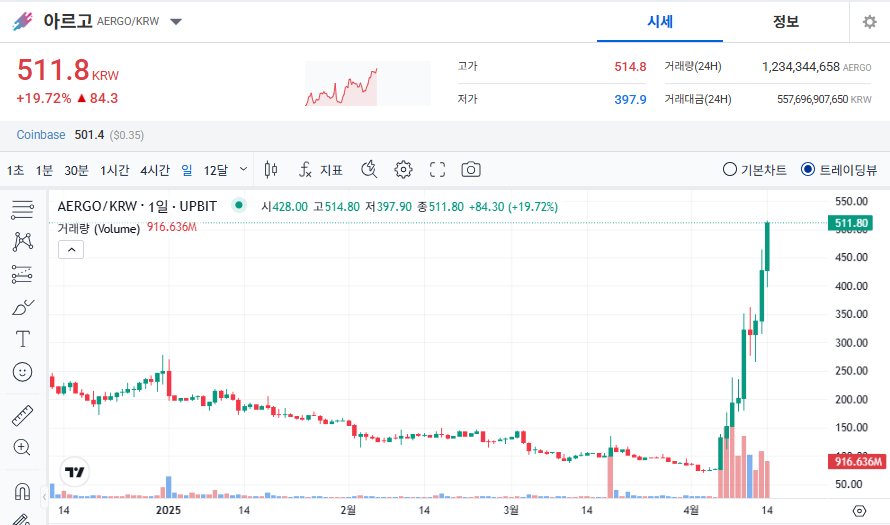Click the Aergo coin logo
Viewport: 890px width, 525px height.
(23, 21)
